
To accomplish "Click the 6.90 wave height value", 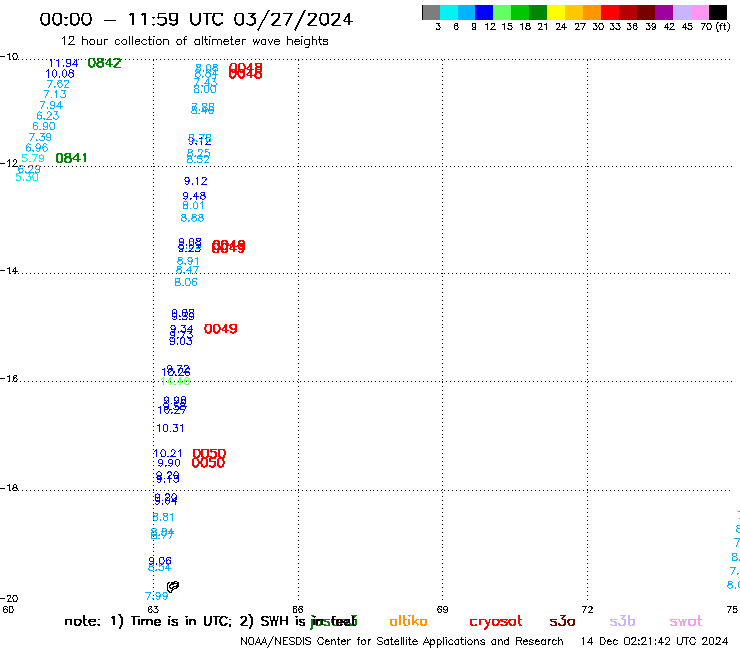I will click(x=44, y=127).
